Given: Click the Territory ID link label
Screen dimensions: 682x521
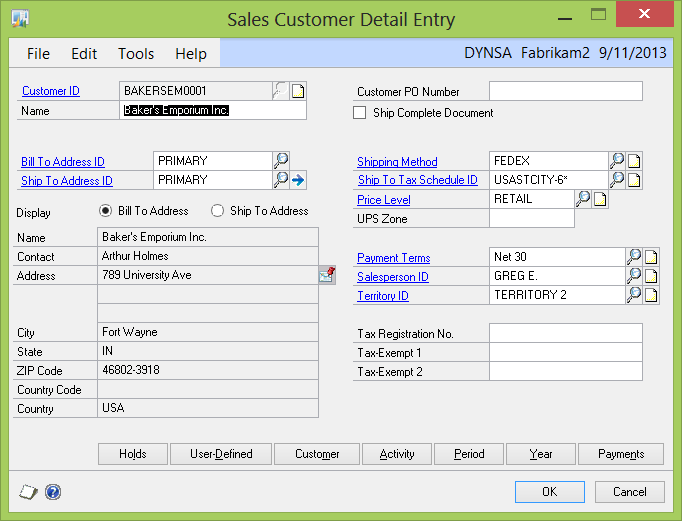Looking at the screenshot, I should click(383, 296).
